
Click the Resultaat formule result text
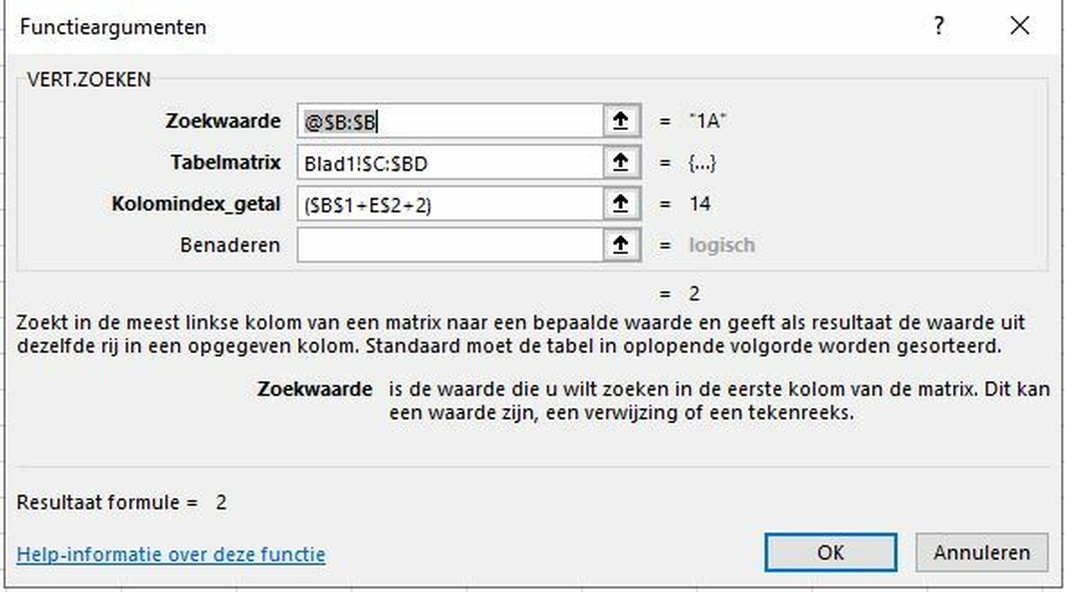coord(122,502)
